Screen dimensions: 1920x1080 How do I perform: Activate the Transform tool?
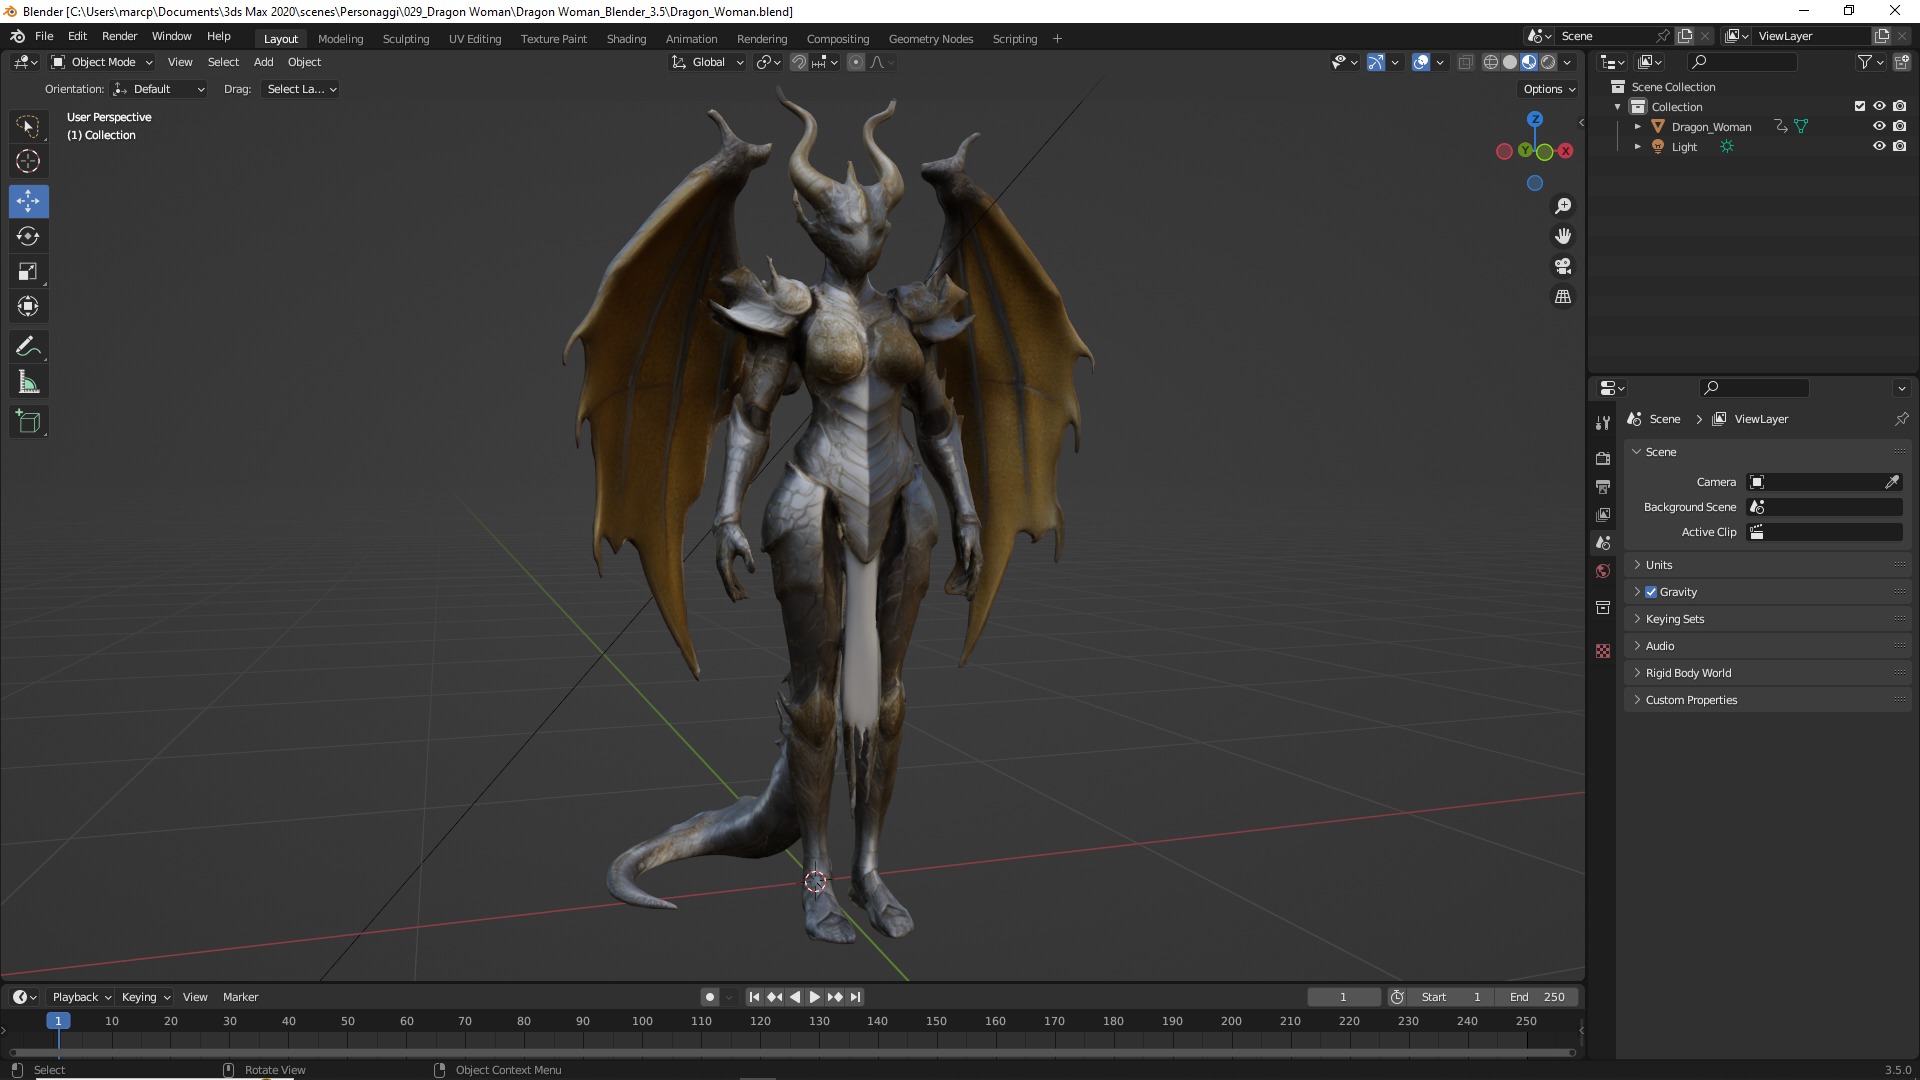[28, 306]
